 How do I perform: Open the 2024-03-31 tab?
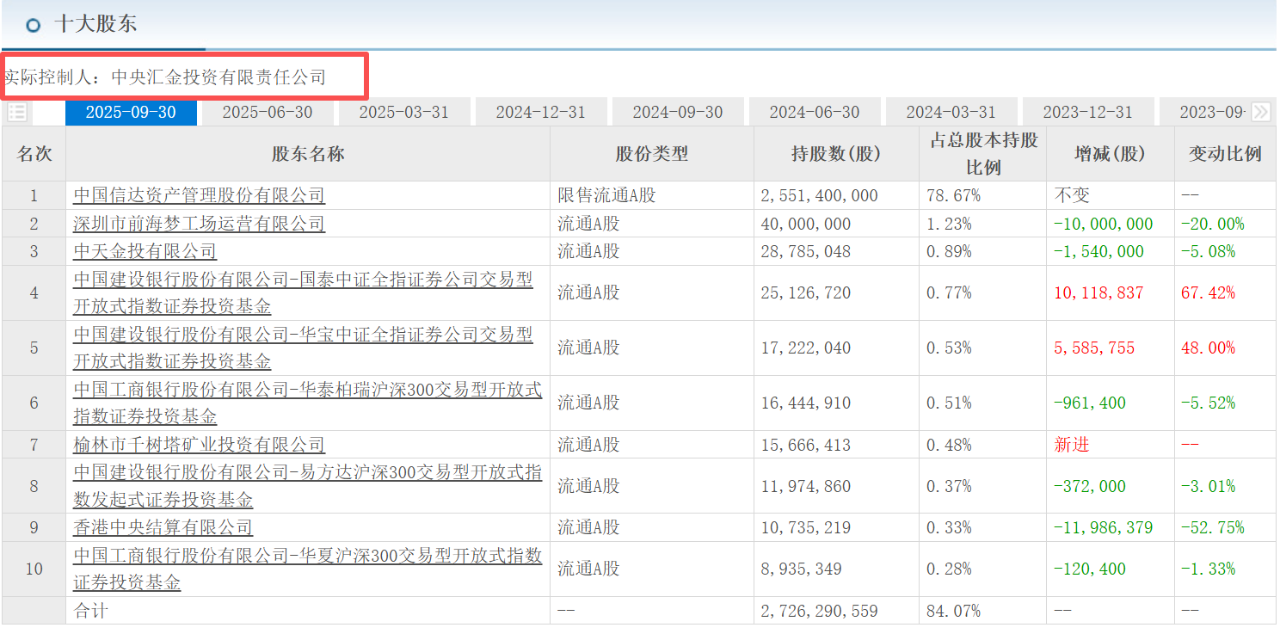pyautogui.click(x=950, y=112)
